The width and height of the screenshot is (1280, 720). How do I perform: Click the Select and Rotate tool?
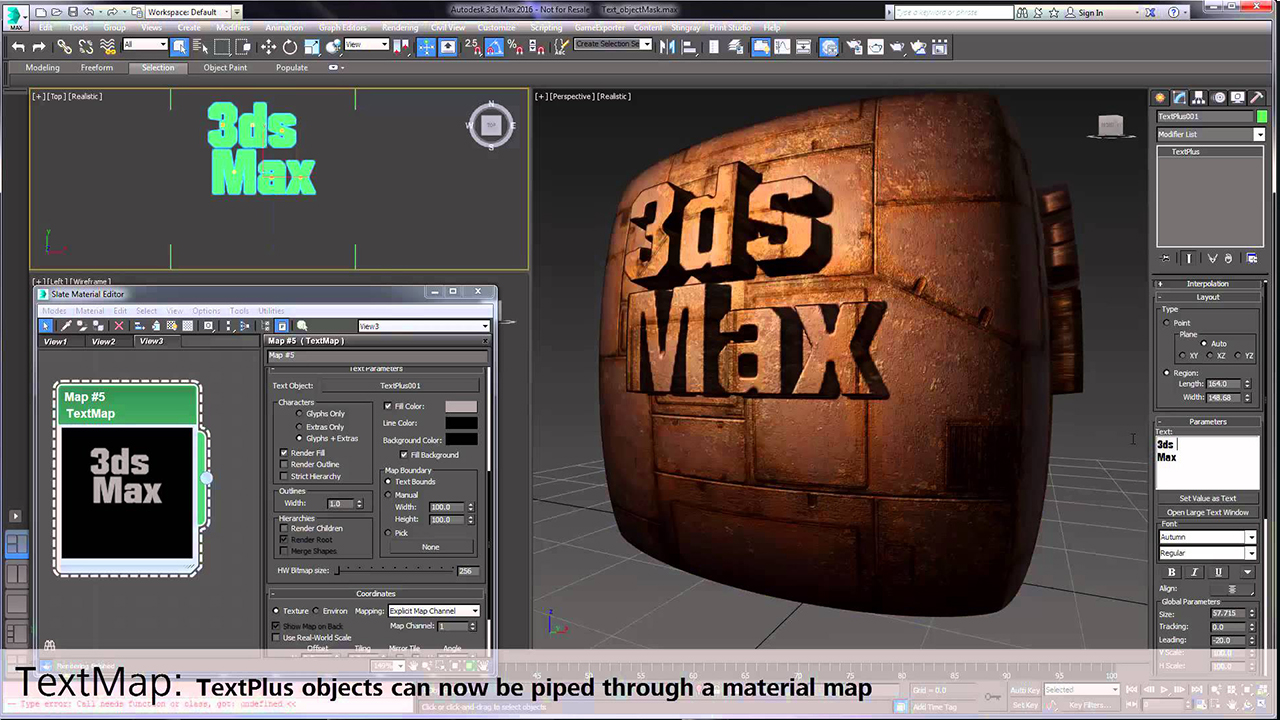[290, 47]
